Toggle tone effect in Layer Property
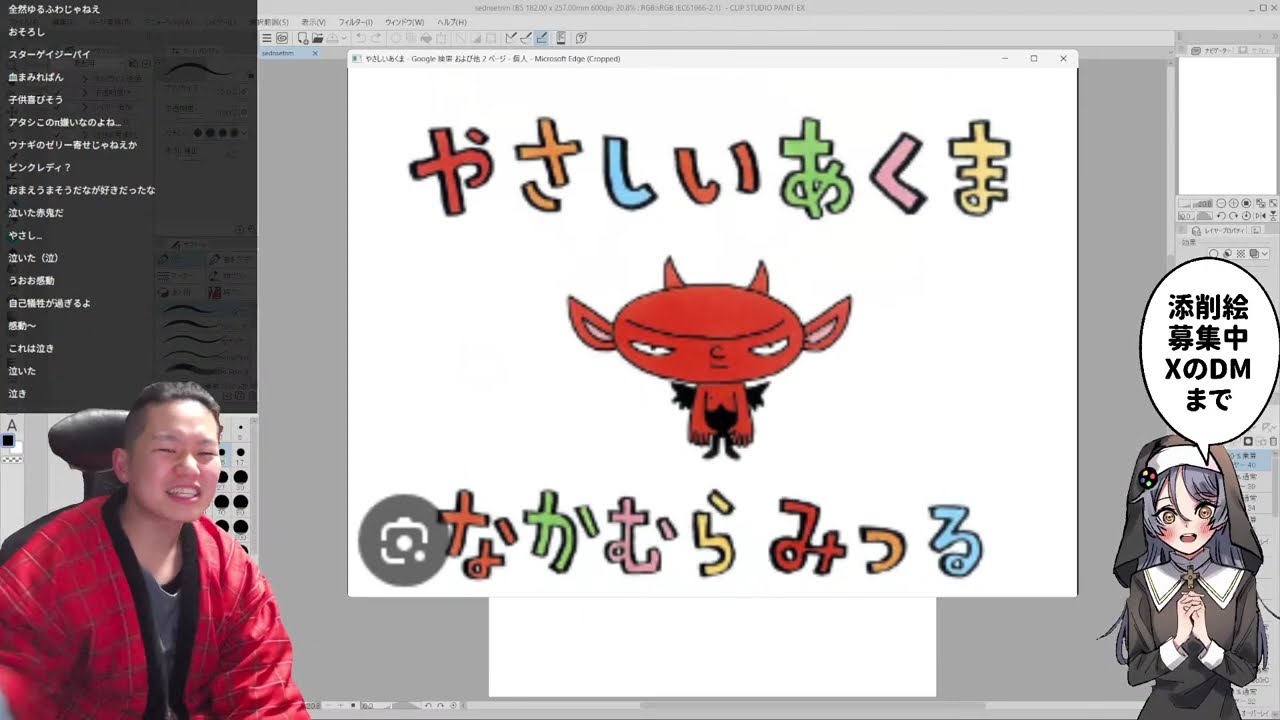Screen dimensions: 1280x720 pyautogui.click(x=1227, y=254)
